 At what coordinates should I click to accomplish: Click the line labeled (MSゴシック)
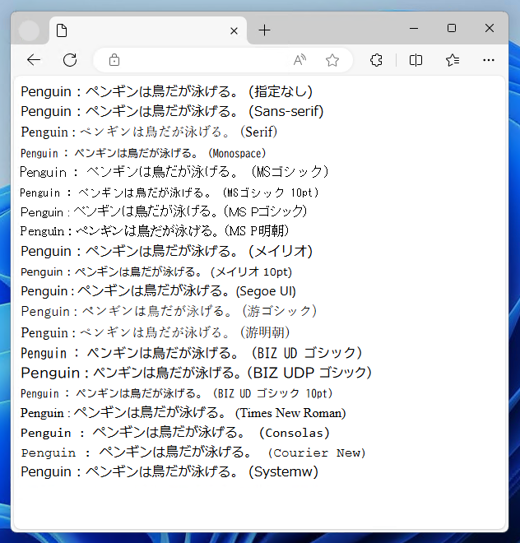(174, 172)
